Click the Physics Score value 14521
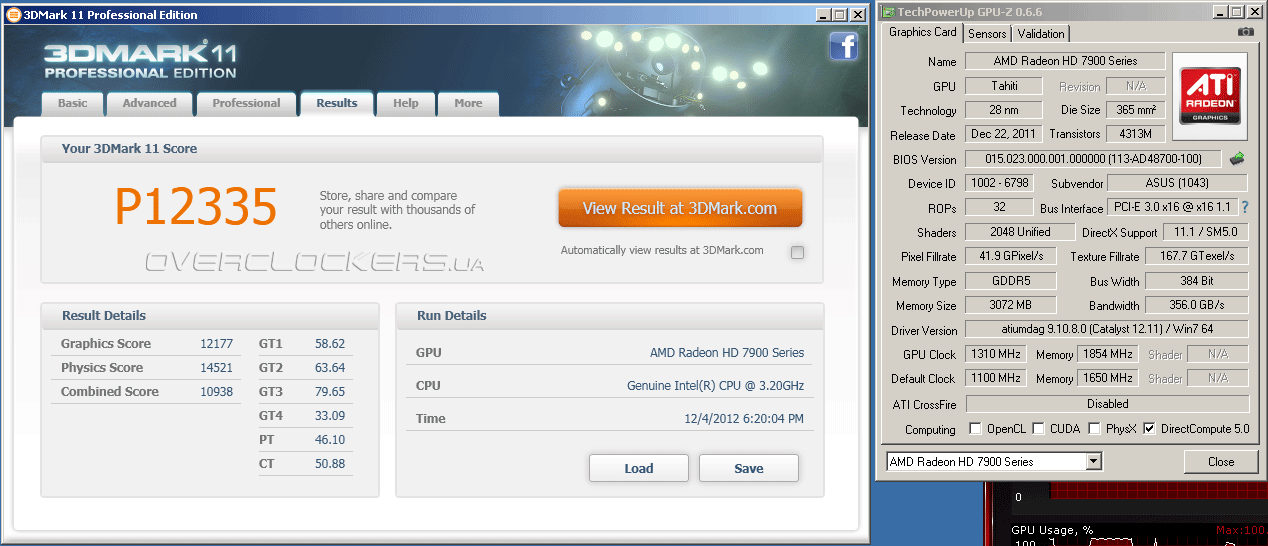 216,367
